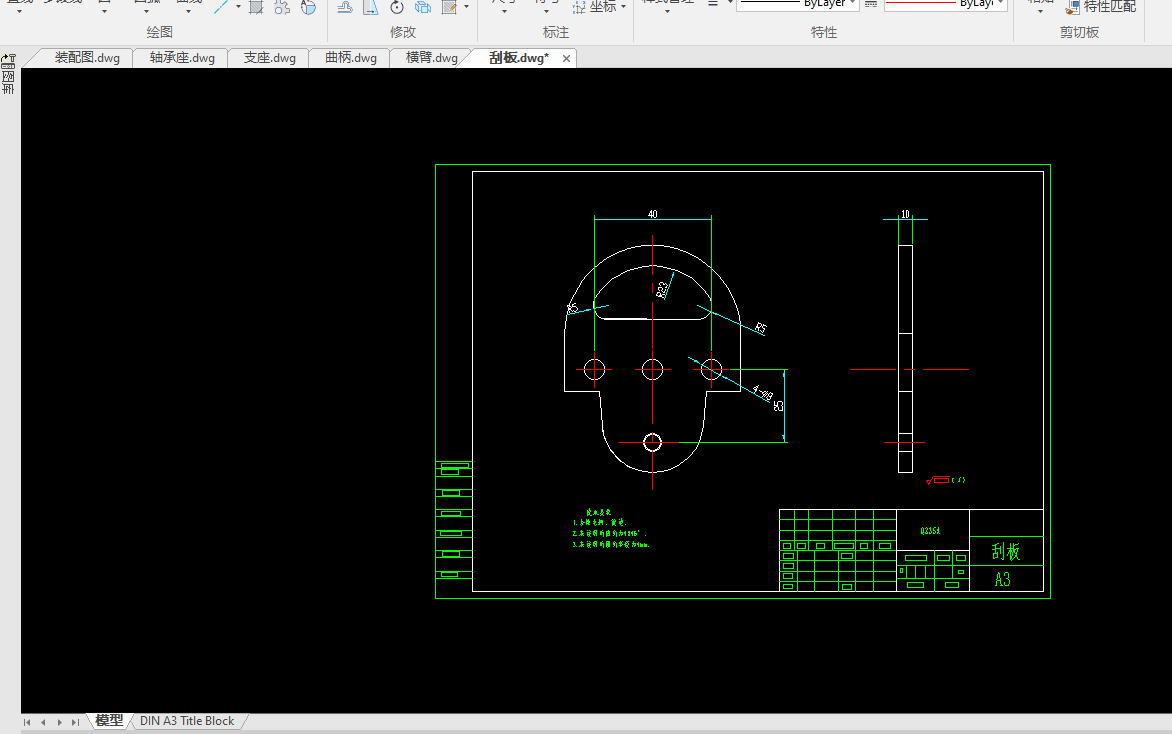Click the 特性匹配 match properties button
The height and width of the screenshot is (734, 1172).
[1100, 7]
